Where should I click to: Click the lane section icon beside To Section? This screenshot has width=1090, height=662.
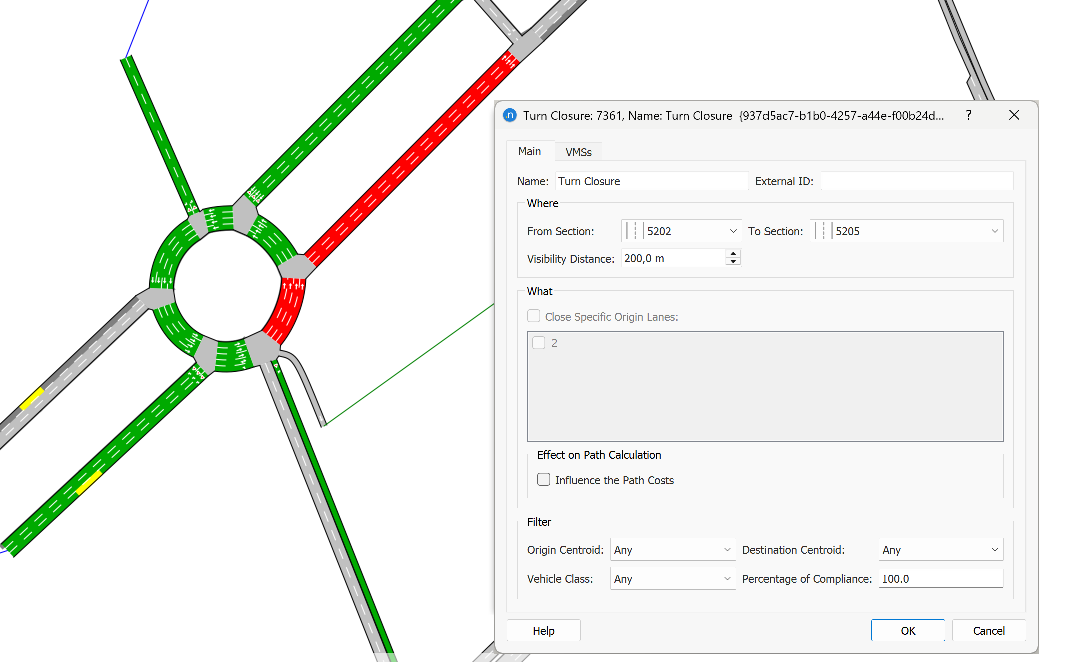[x=822, y=230]
